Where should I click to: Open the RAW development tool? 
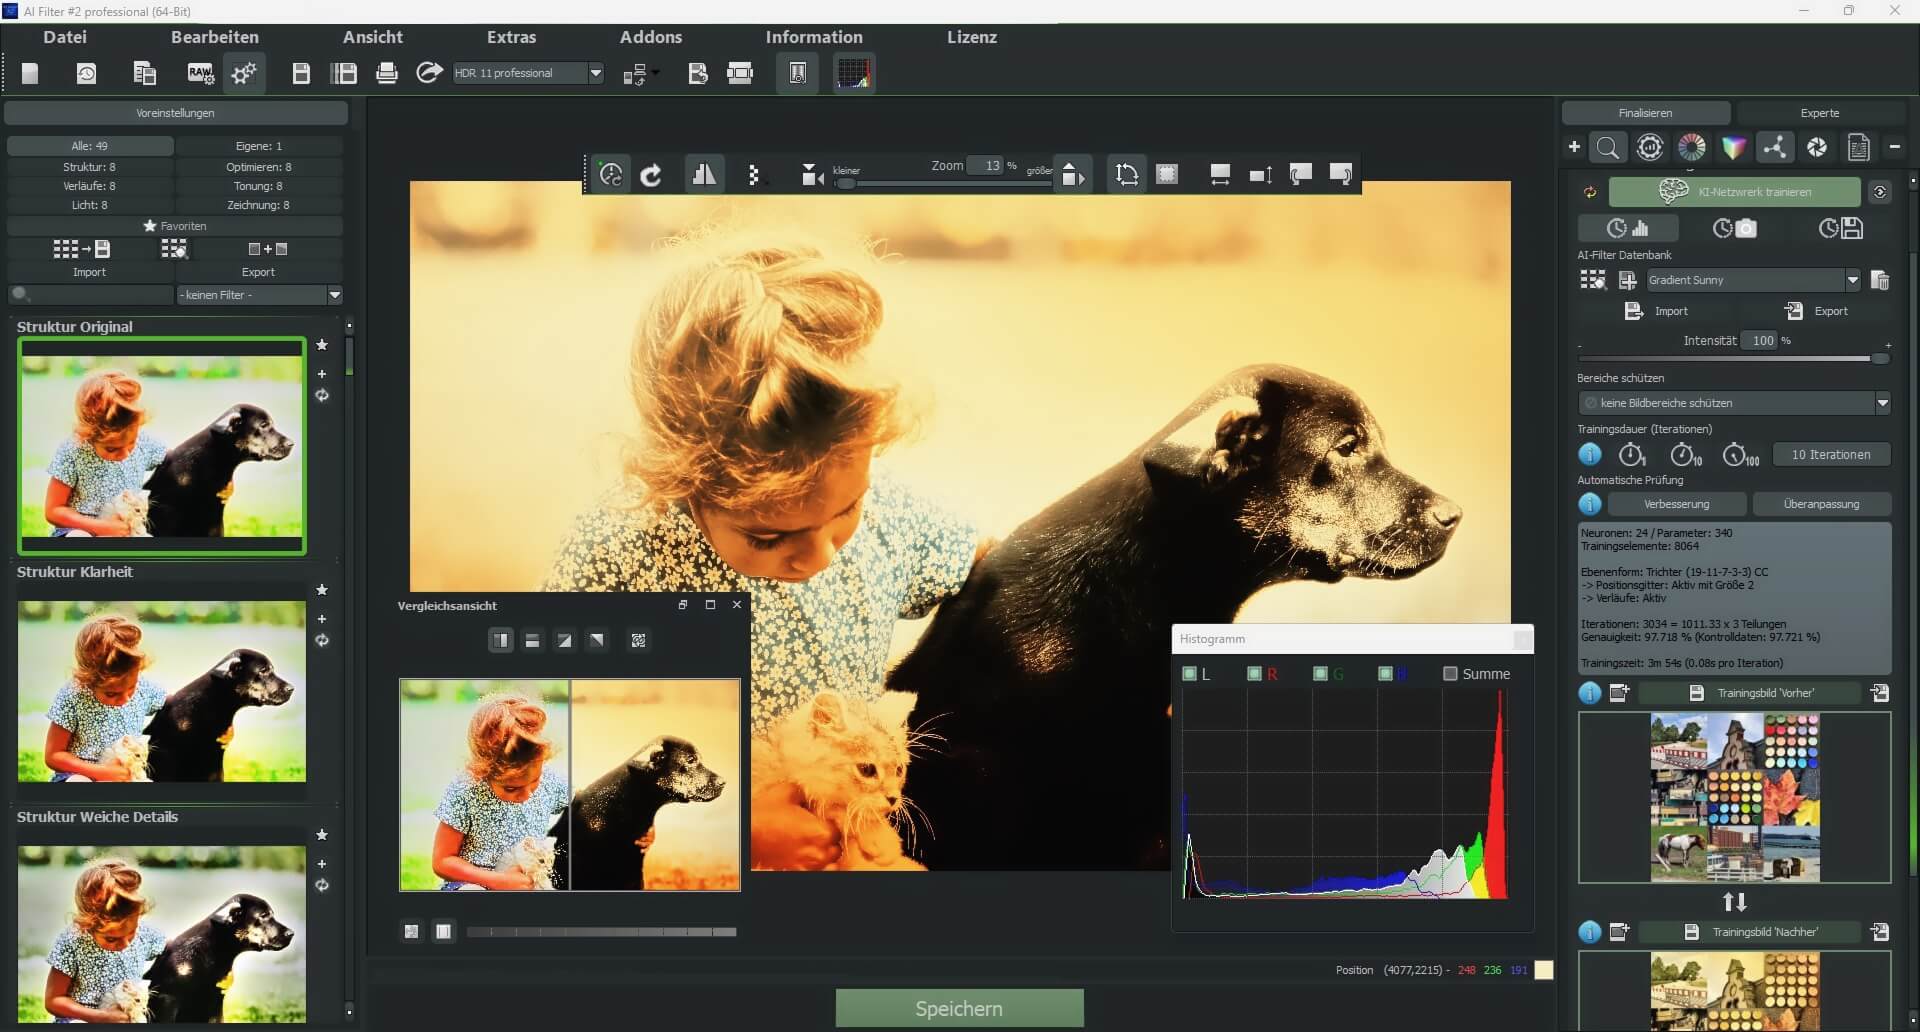[201, 72]
